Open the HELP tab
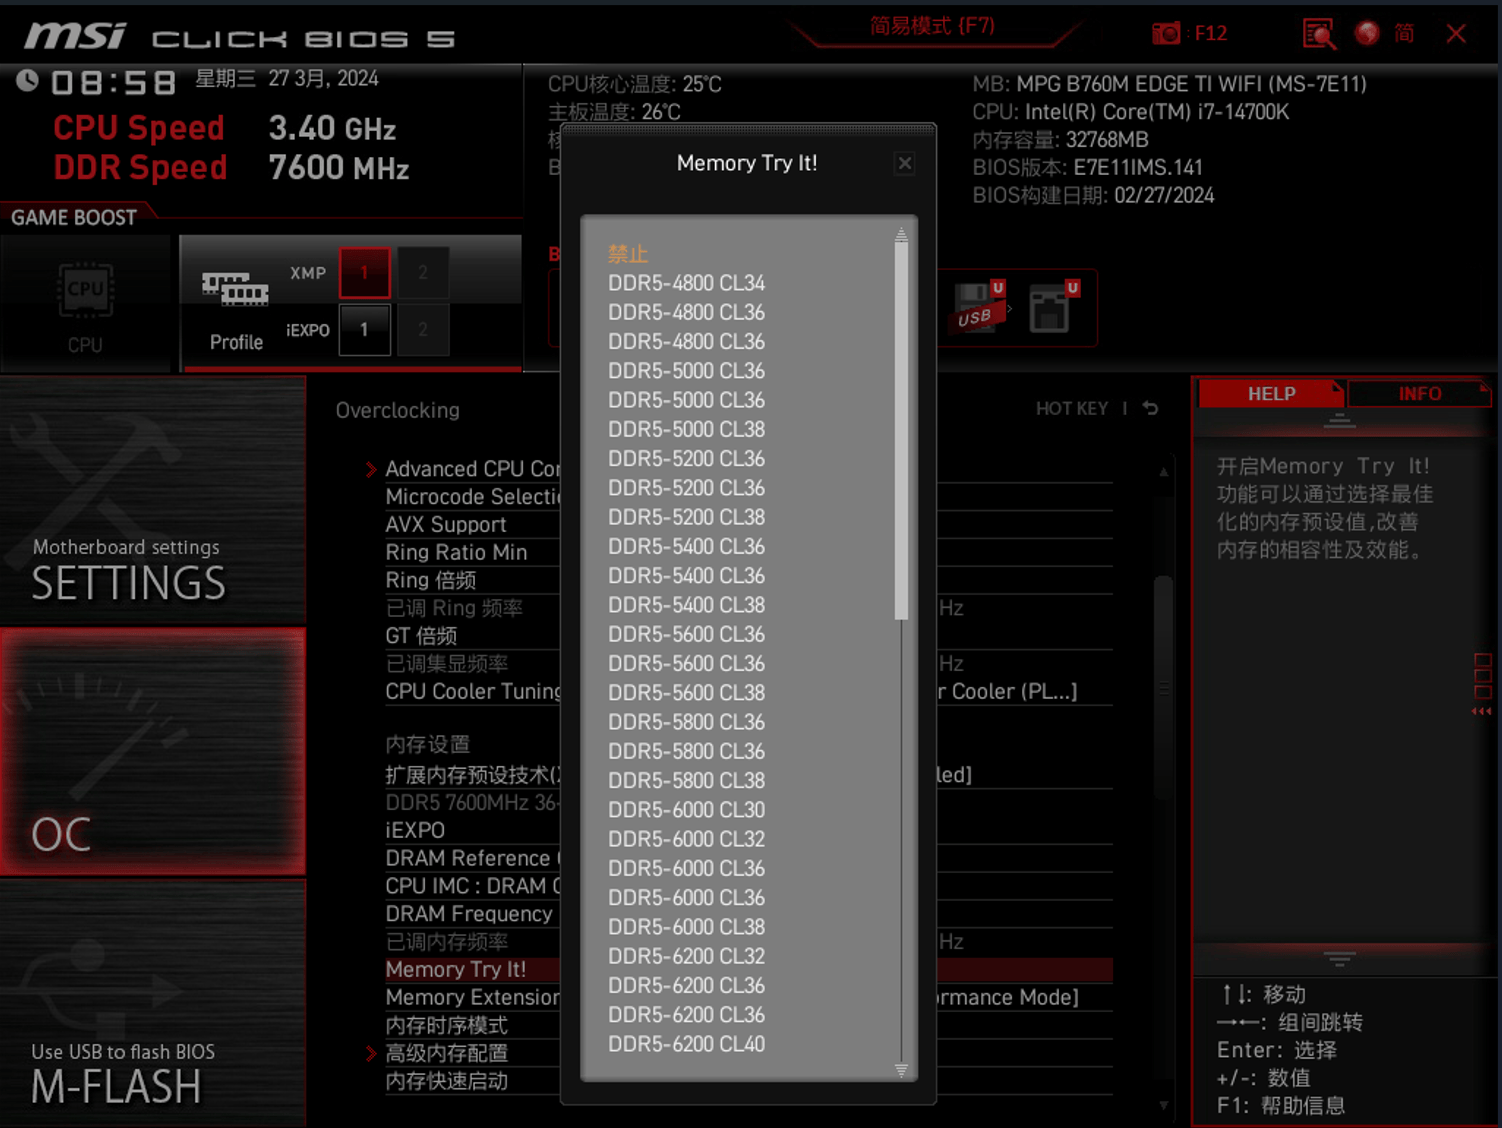Screen dimensions: 1502x1128 click(1270, 393)
